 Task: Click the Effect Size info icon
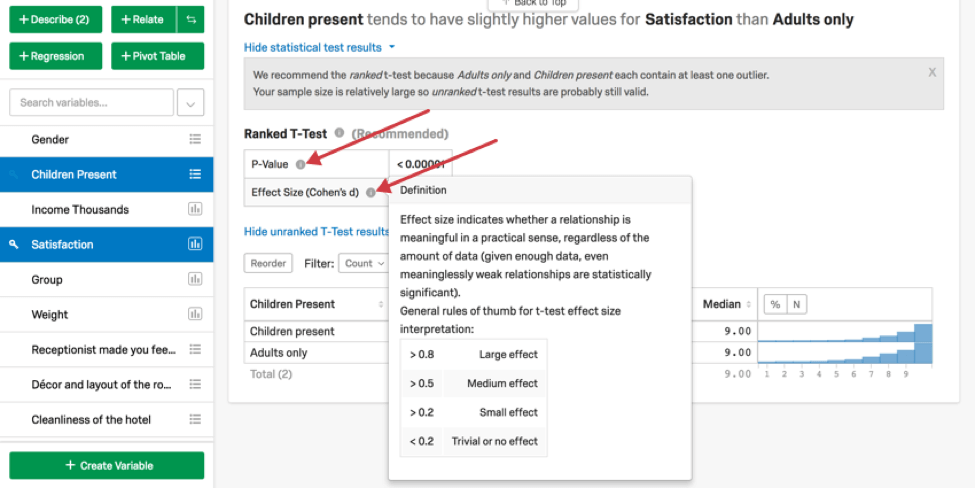tap(370, 192)
